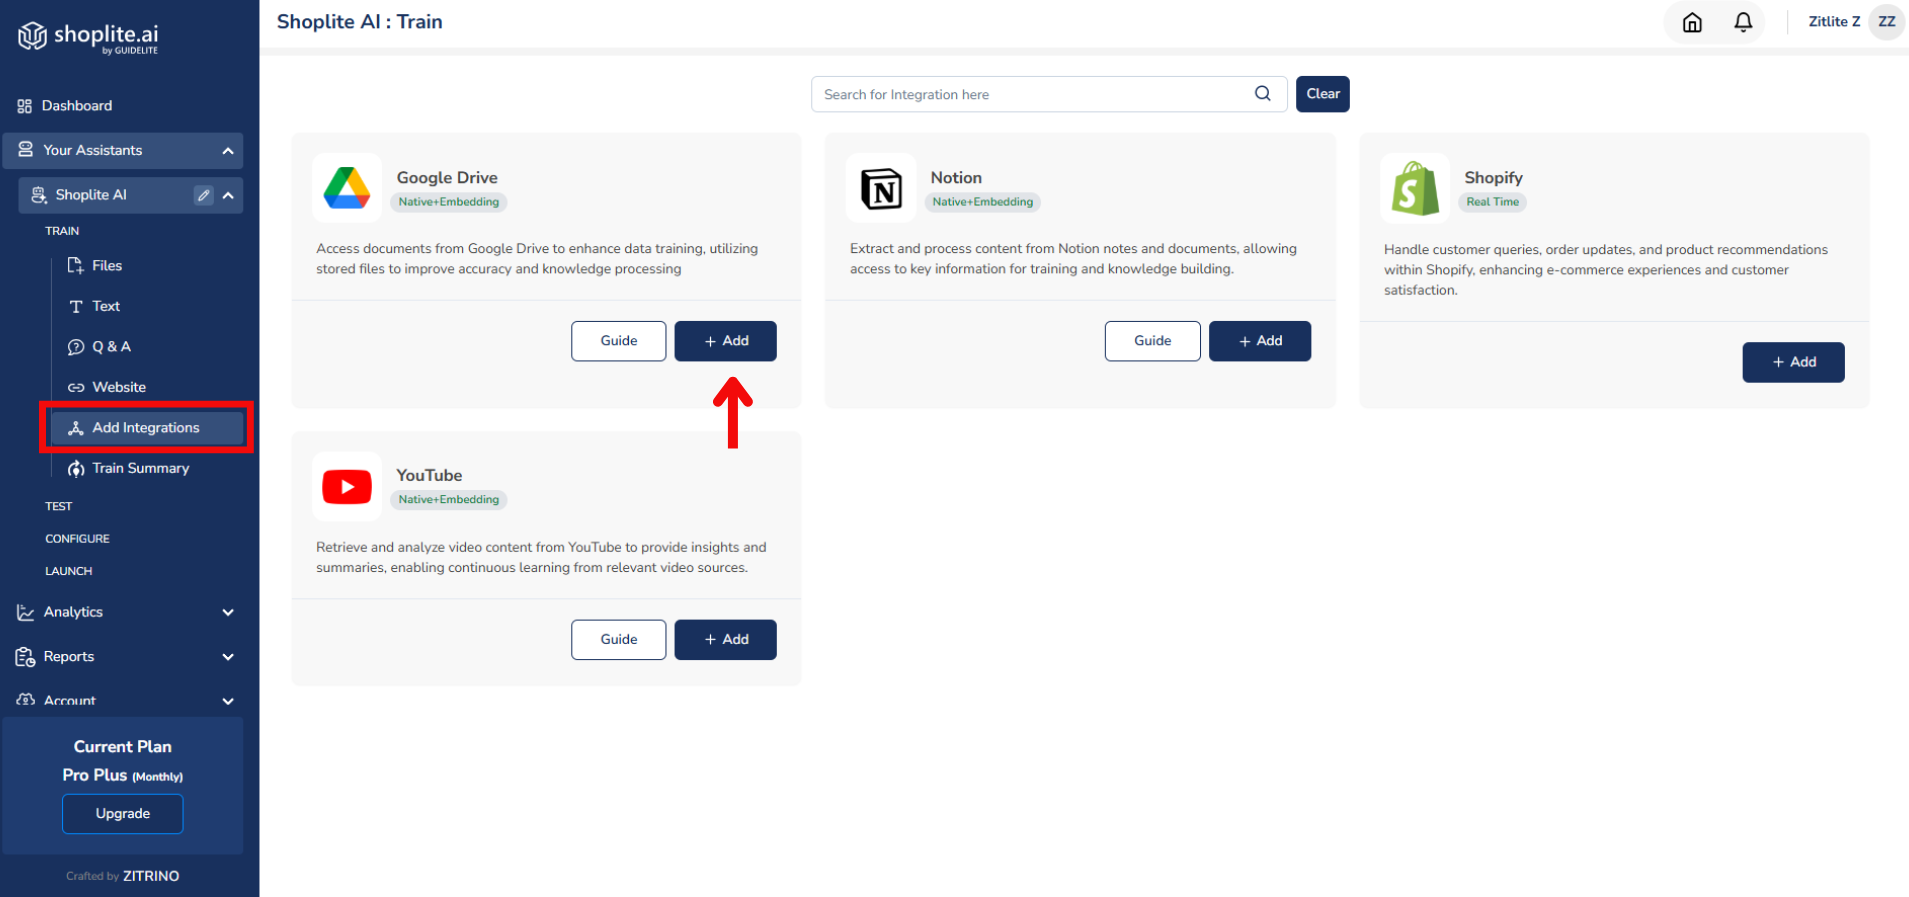The width and height of the screenshot is (1909, 897).
Task: Open the Notion Guide
Action: pos(1152,341)
